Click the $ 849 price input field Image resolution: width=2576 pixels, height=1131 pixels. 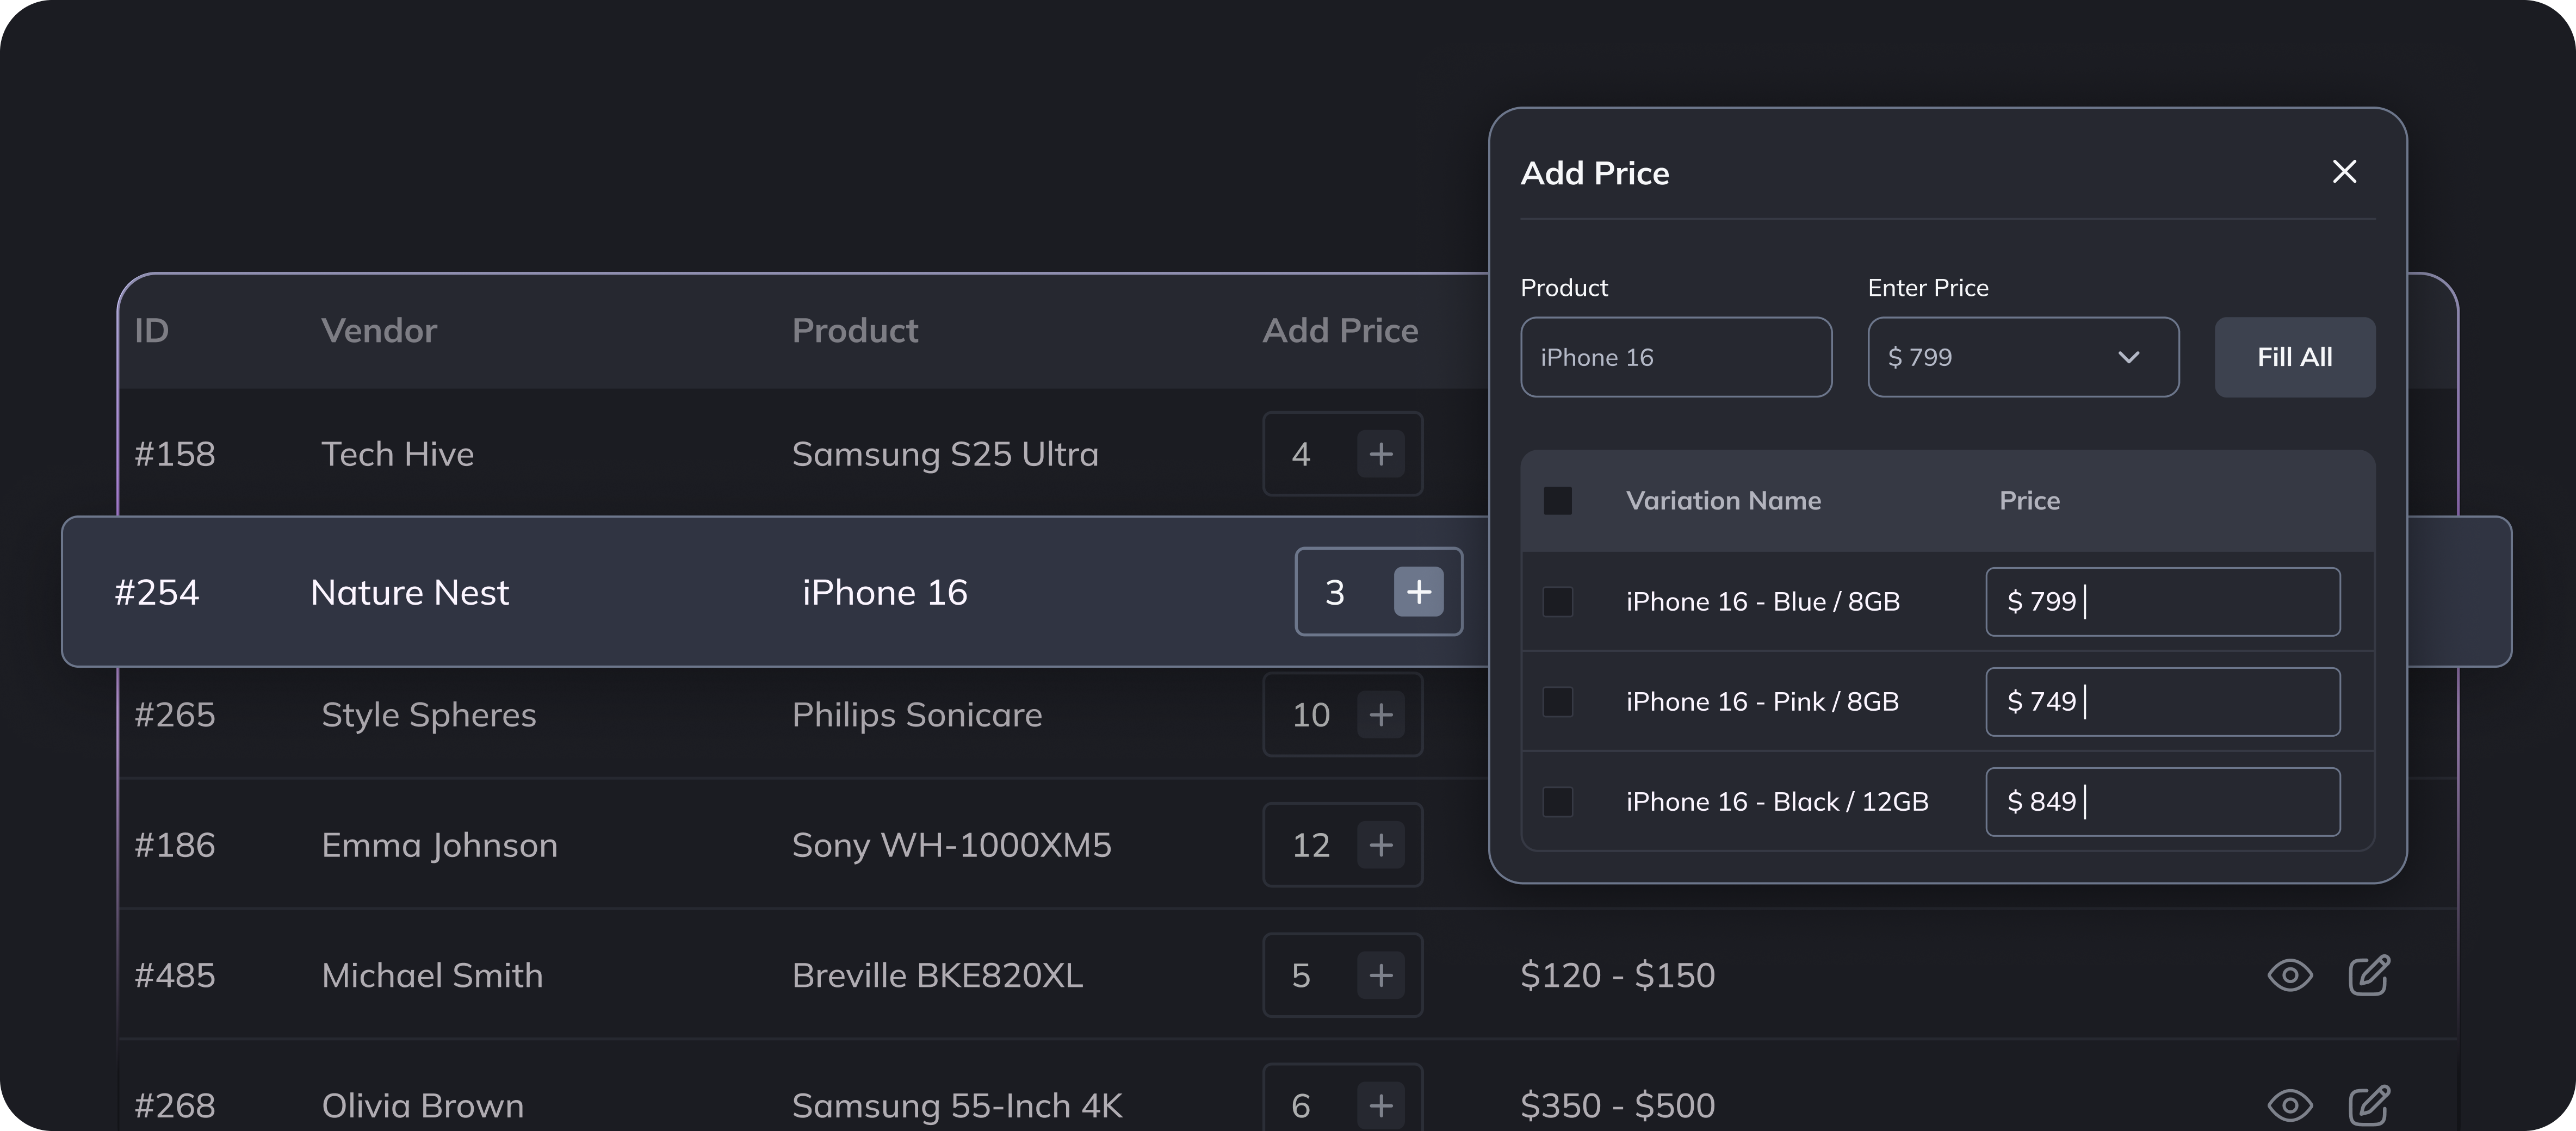pos(2162,801)
